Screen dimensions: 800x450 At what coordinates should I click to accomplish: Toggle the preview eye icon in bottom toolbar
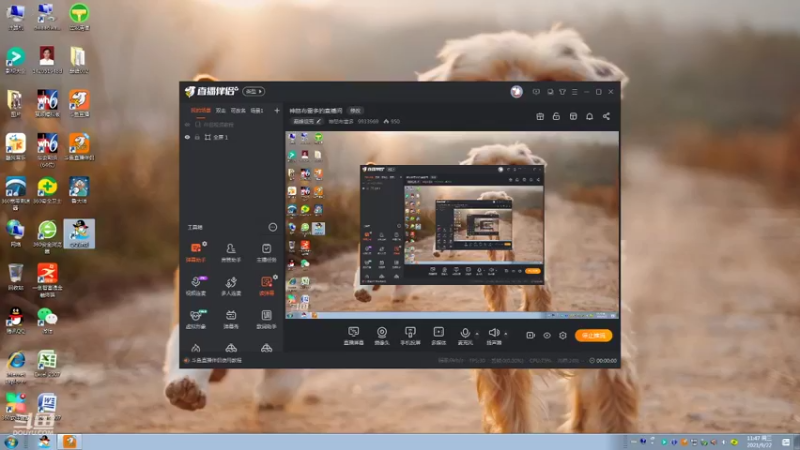[x=546, y=335]
